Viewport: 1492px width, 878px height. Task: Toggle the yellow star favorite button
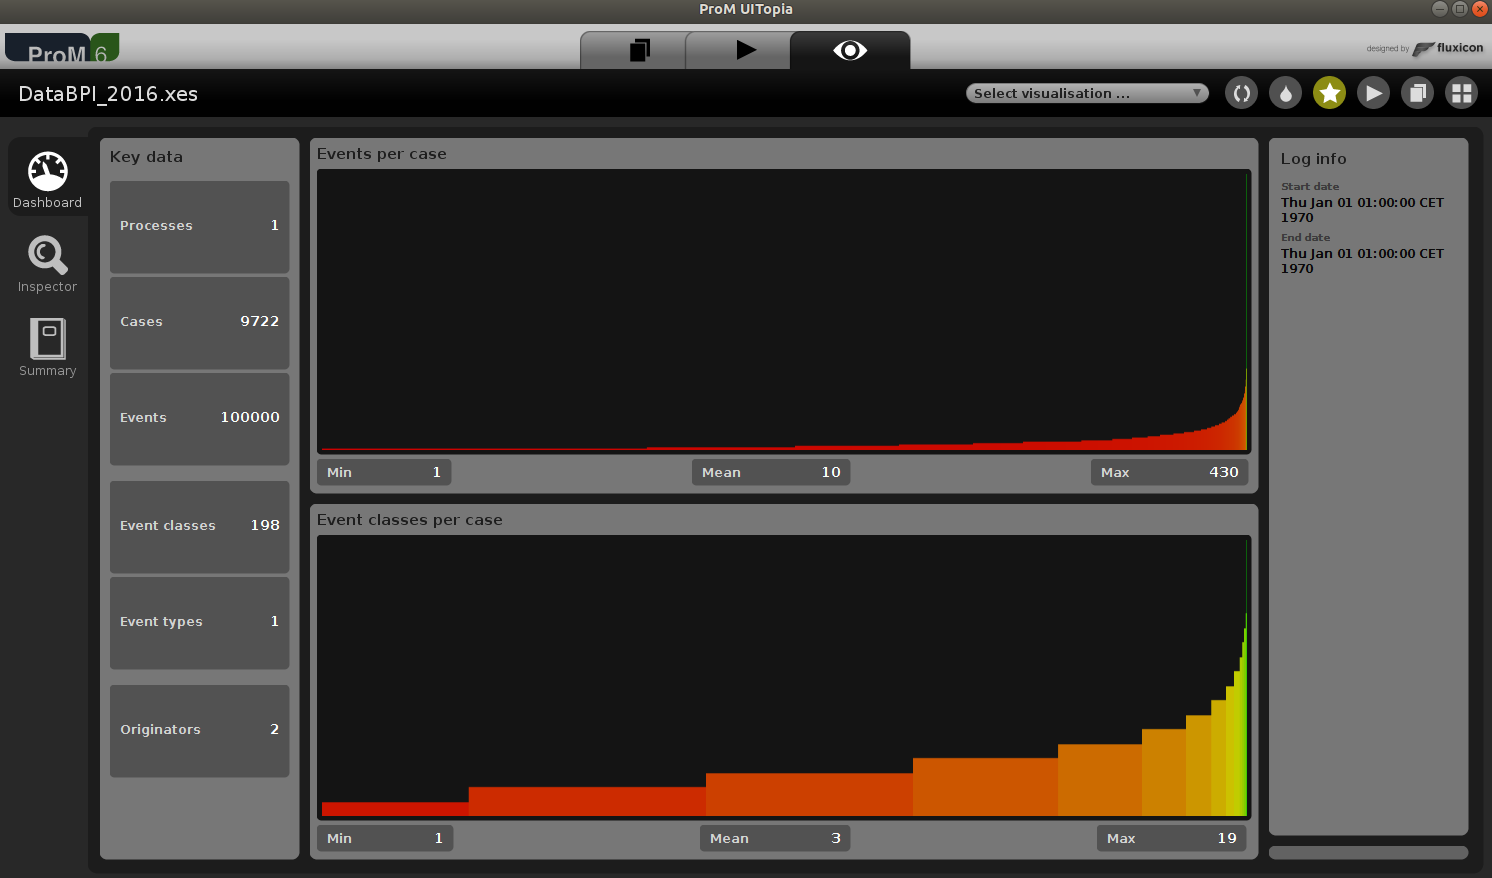point(1329,92)
